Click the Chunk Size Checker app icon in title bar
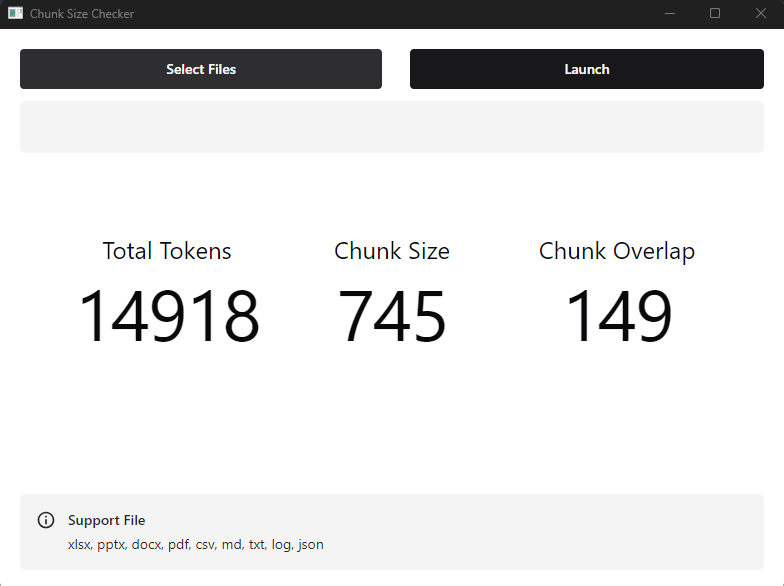Image resolution: width=784 pixels, height=586 pixels. point(16,14)
